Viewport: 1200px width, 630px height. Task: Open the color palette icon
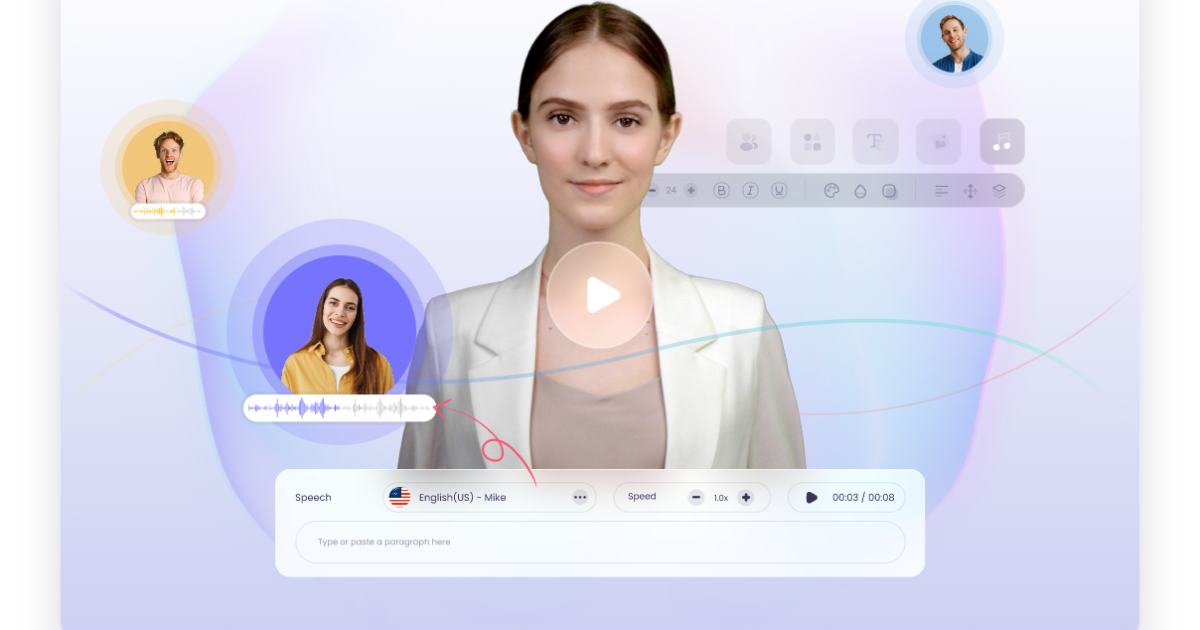[831, 191]
